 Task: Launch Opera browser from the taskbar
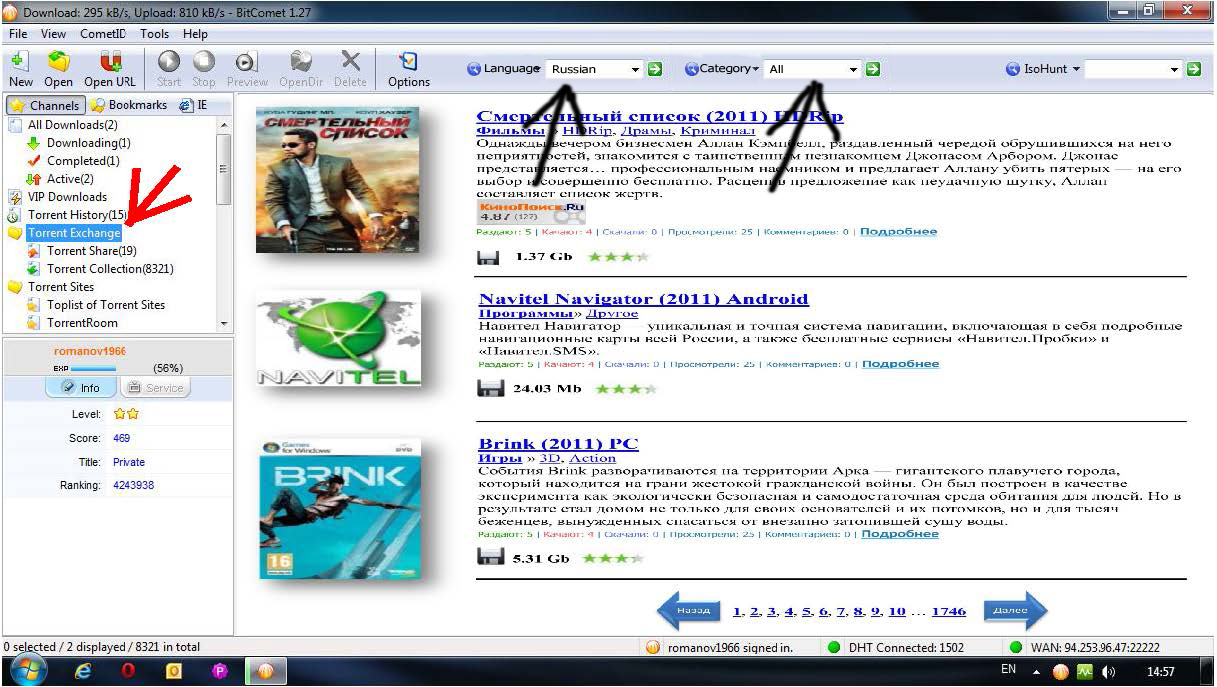[128, 671]
